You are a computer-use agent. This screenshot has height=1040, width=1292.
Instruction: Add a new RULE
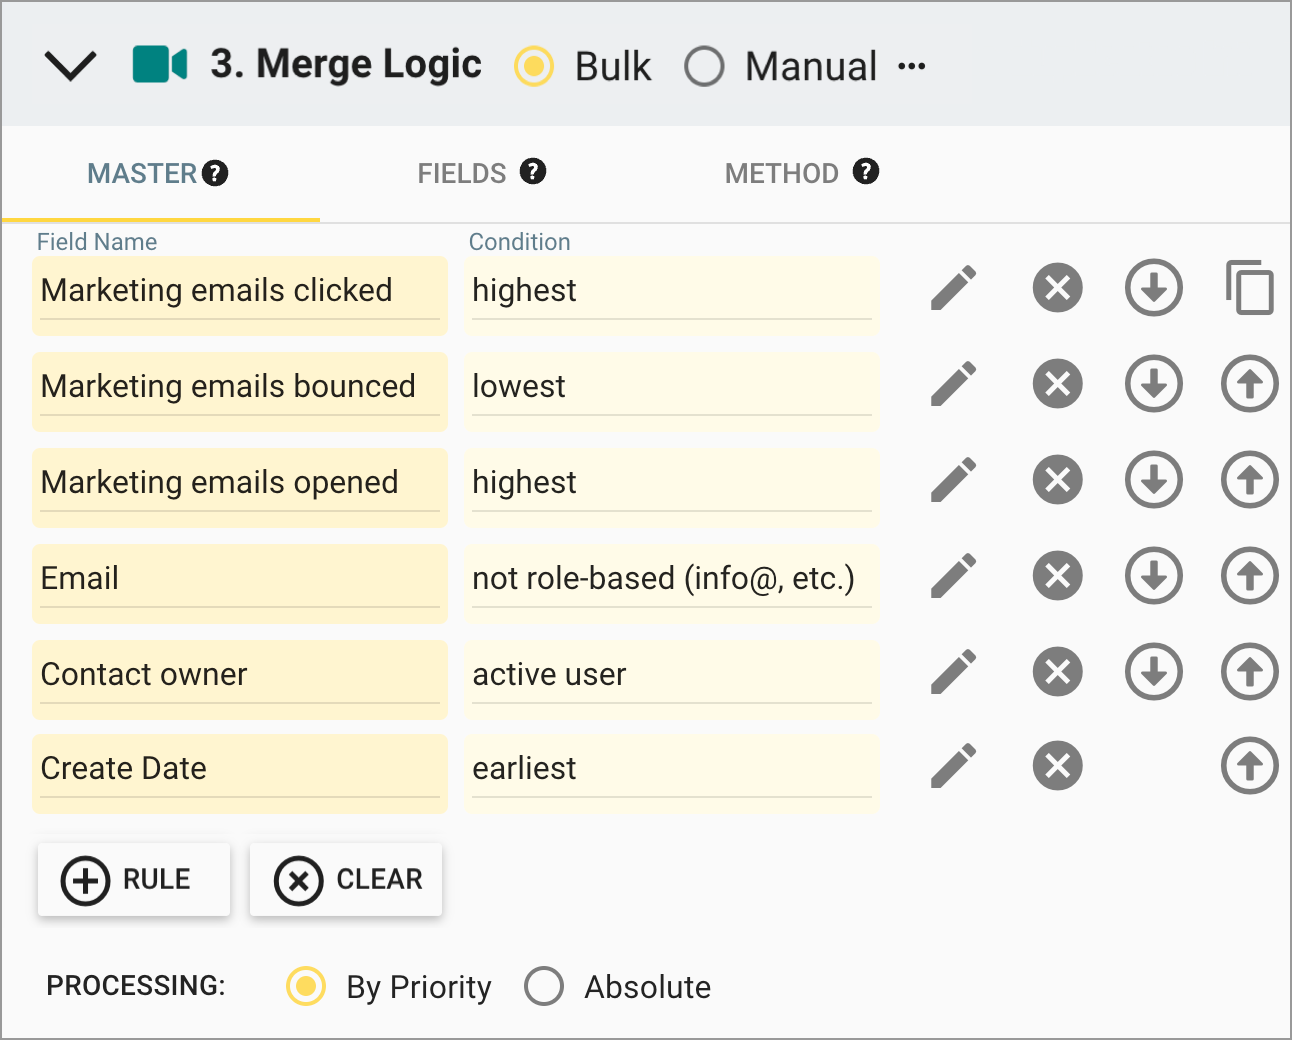pyautogui.click(x=133, y=879)
